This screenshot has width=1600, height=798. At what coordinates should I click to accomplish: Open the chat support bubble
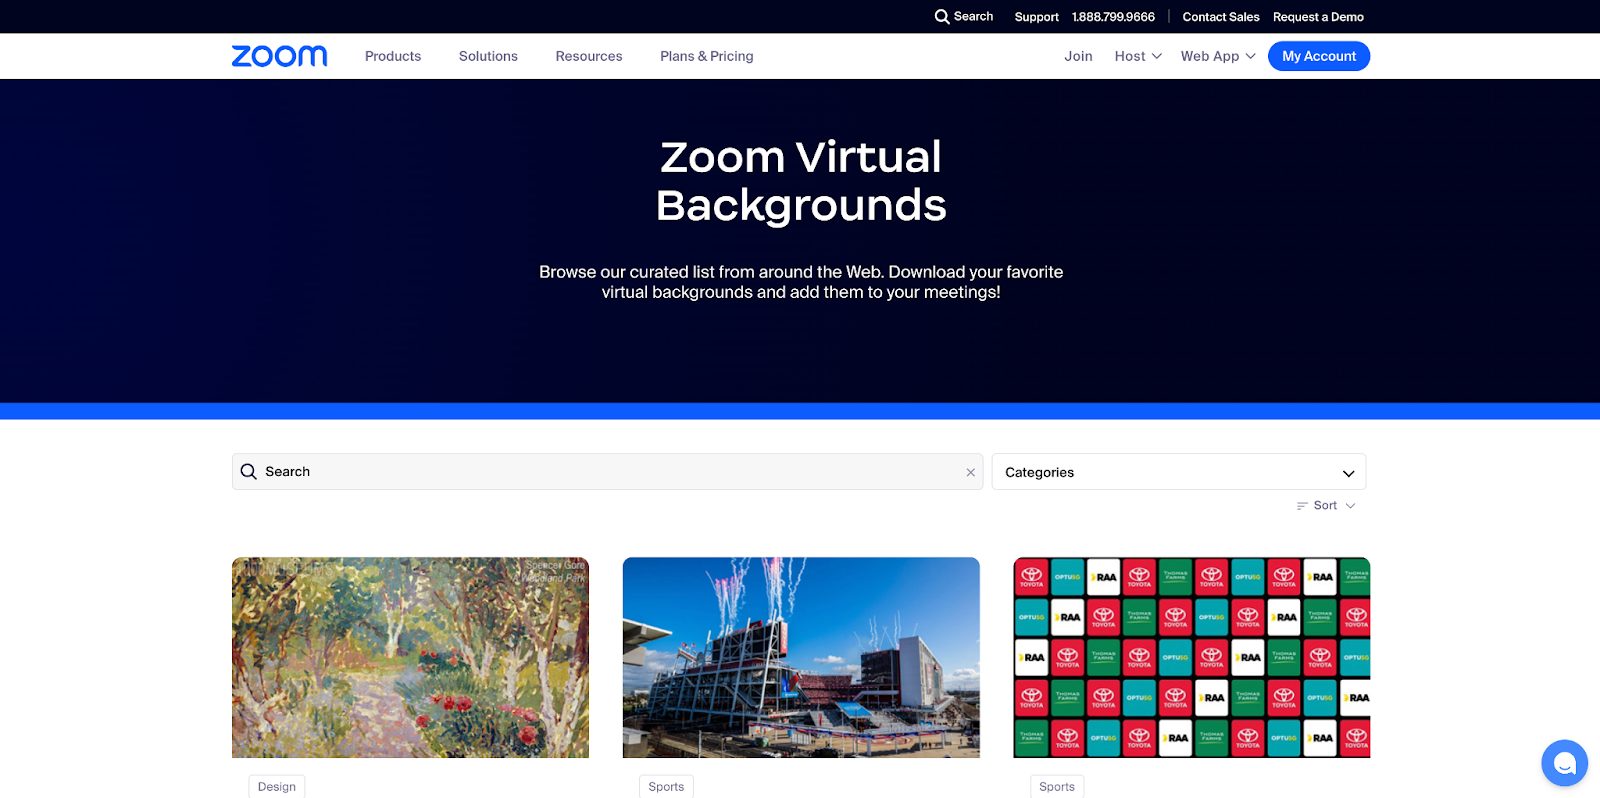pos(1564,763)
